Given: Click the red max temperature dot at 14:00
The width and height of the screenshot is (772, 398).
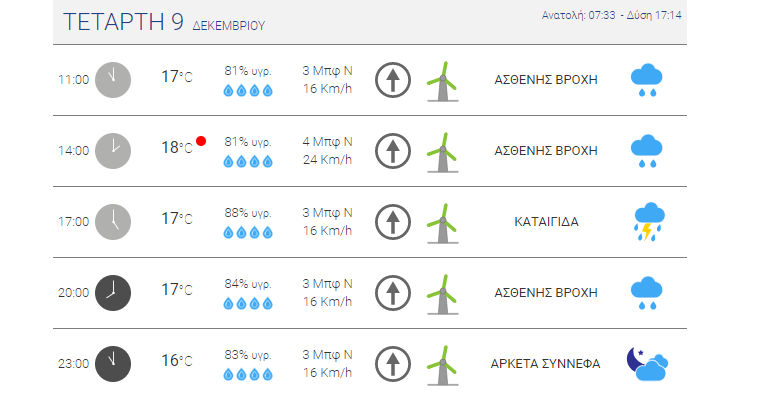Looking at the screenshot, I should [x=201, y=141].
